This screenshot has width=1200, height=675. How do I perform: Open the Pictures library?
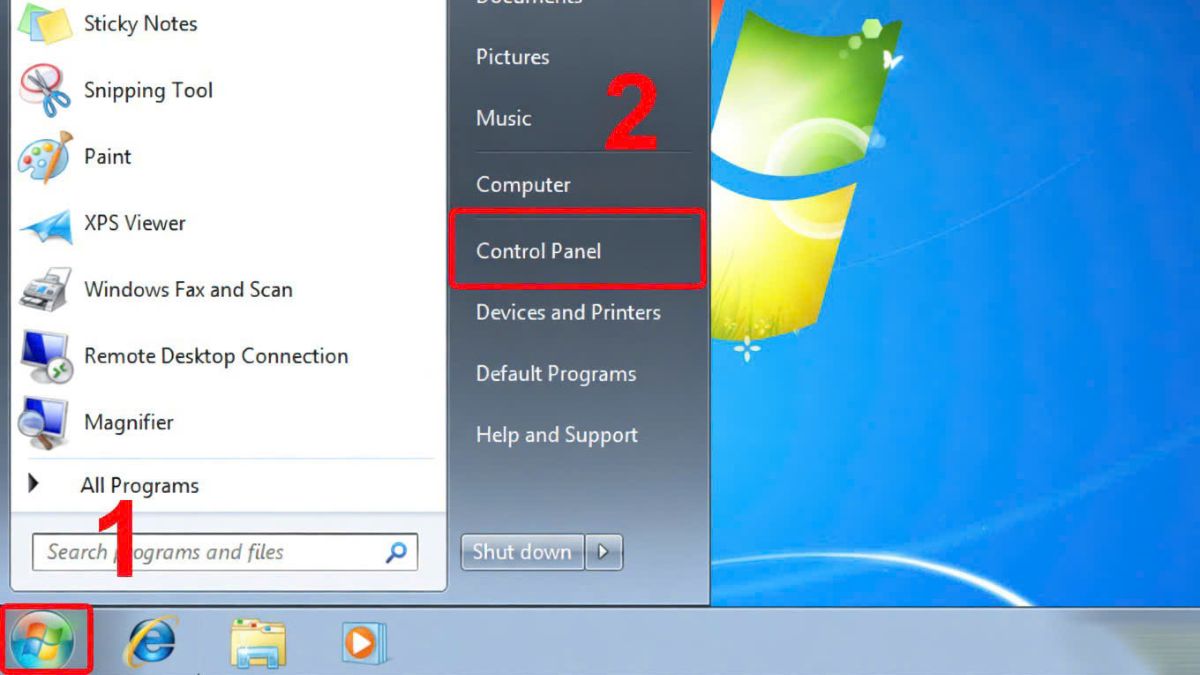511,57
